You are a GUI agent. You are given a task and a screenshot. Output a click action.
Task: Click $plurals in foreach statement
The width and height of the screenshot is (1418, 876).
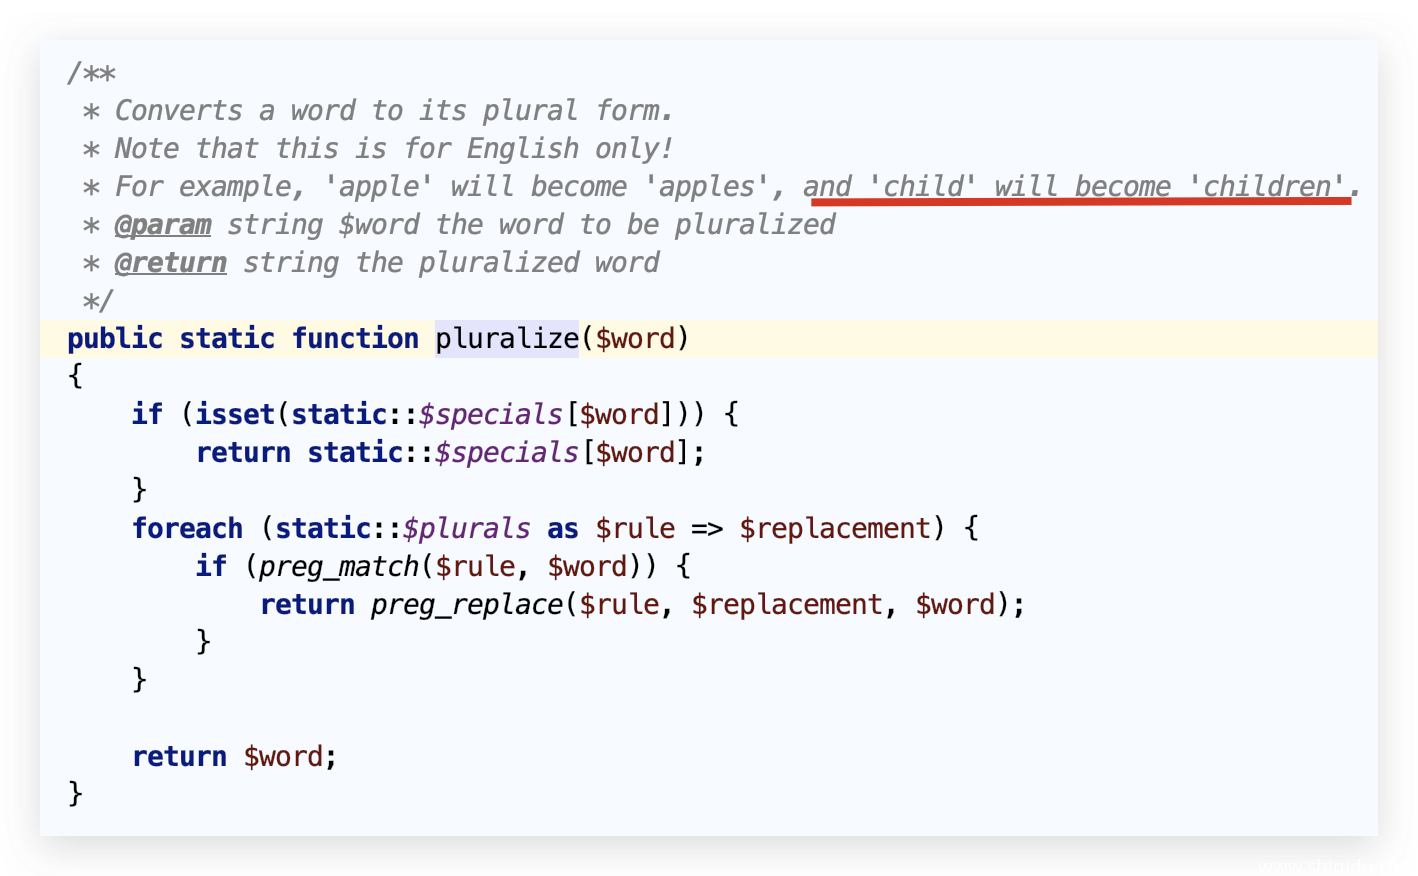(x=467, y=529)
